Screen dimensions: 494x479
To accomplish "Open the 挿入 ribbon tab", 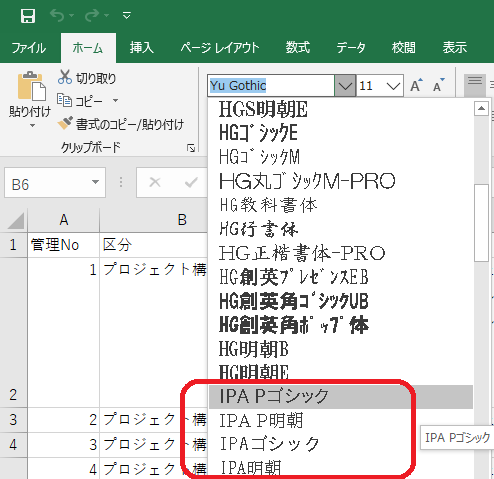I will pos(142,48).
